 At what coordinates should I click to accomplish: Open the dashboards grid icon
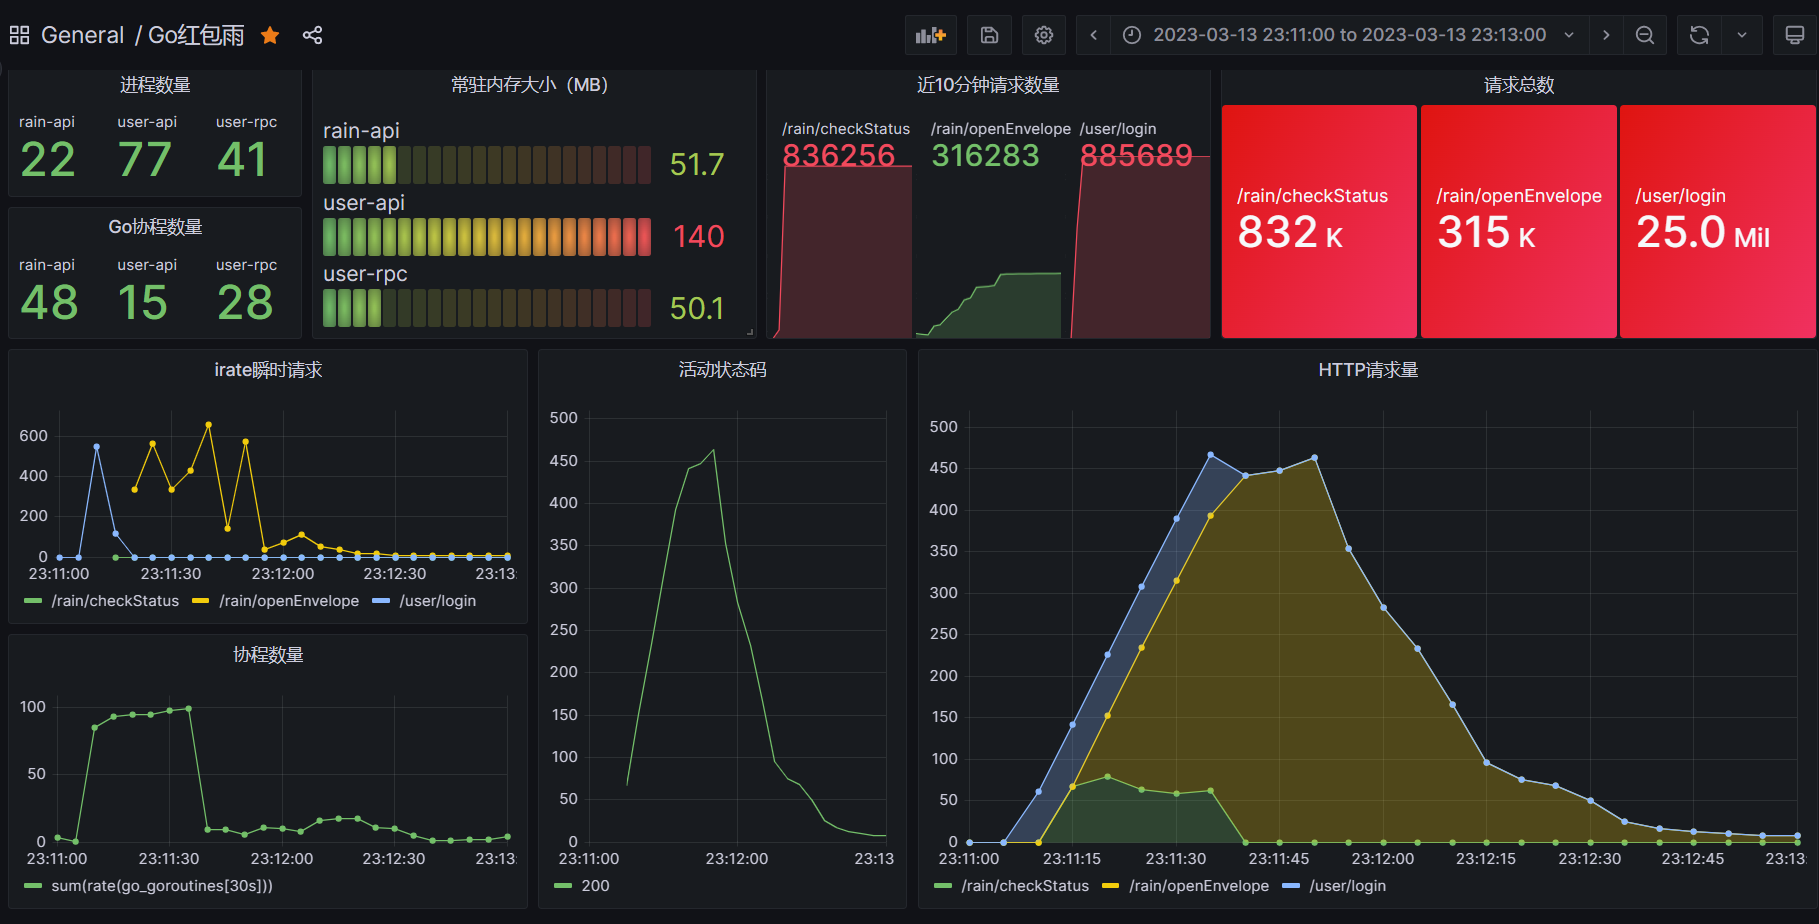pyautogui.click(x=19, y=35)
